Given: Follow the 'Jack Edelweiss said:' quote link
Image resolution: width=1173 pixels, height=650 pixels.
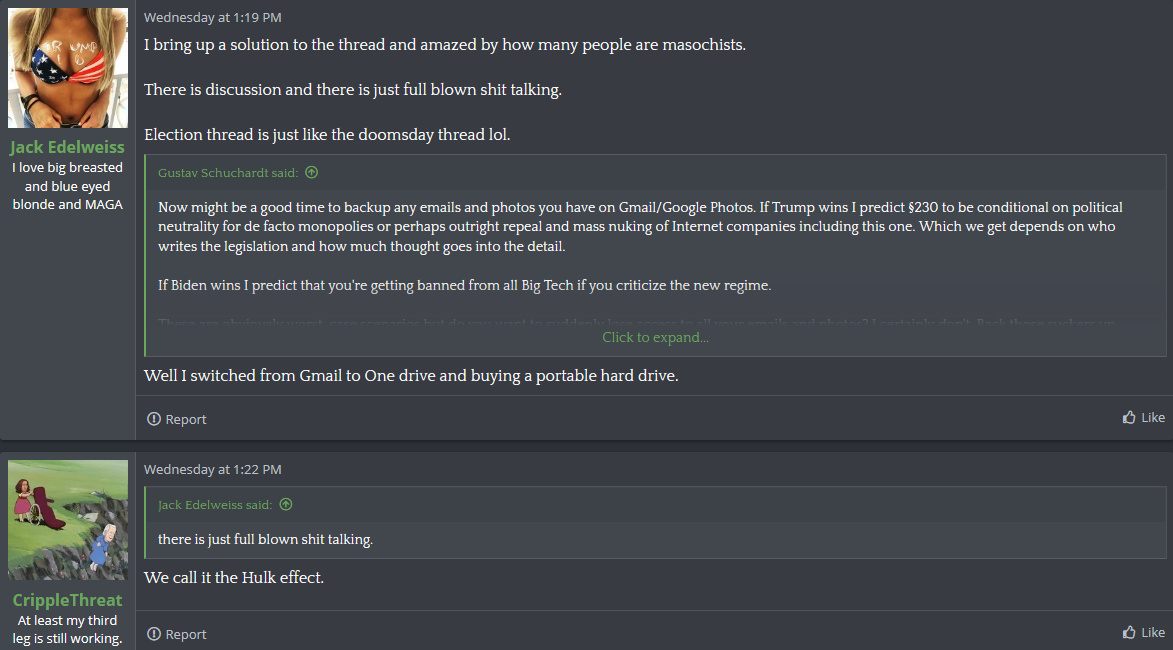Looking at the screenshot, I should point(215,505).
